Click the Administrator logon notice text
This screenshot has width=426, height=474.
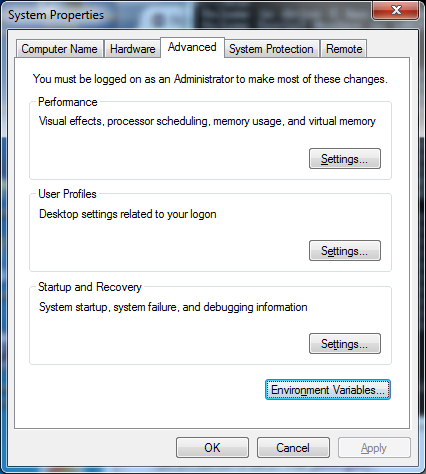pos(210,79)
